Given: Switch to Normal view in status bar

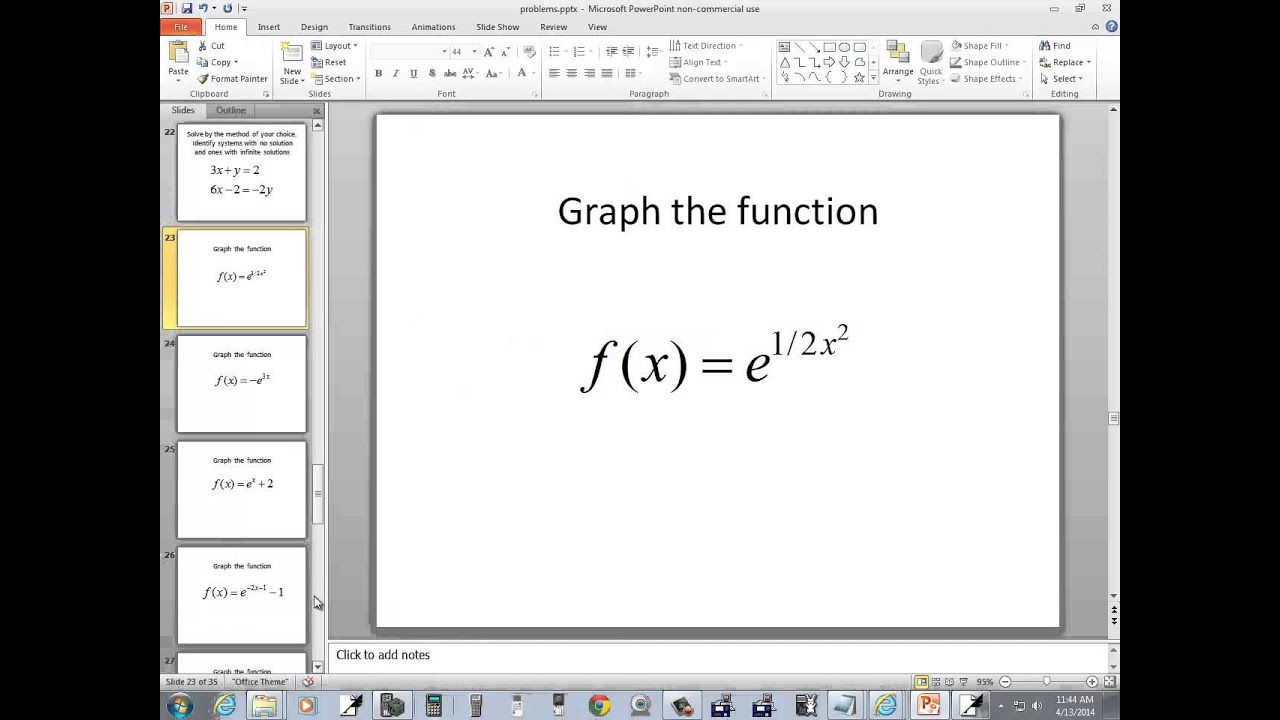Looking at the screenshot, I should (x=921, y=682).
